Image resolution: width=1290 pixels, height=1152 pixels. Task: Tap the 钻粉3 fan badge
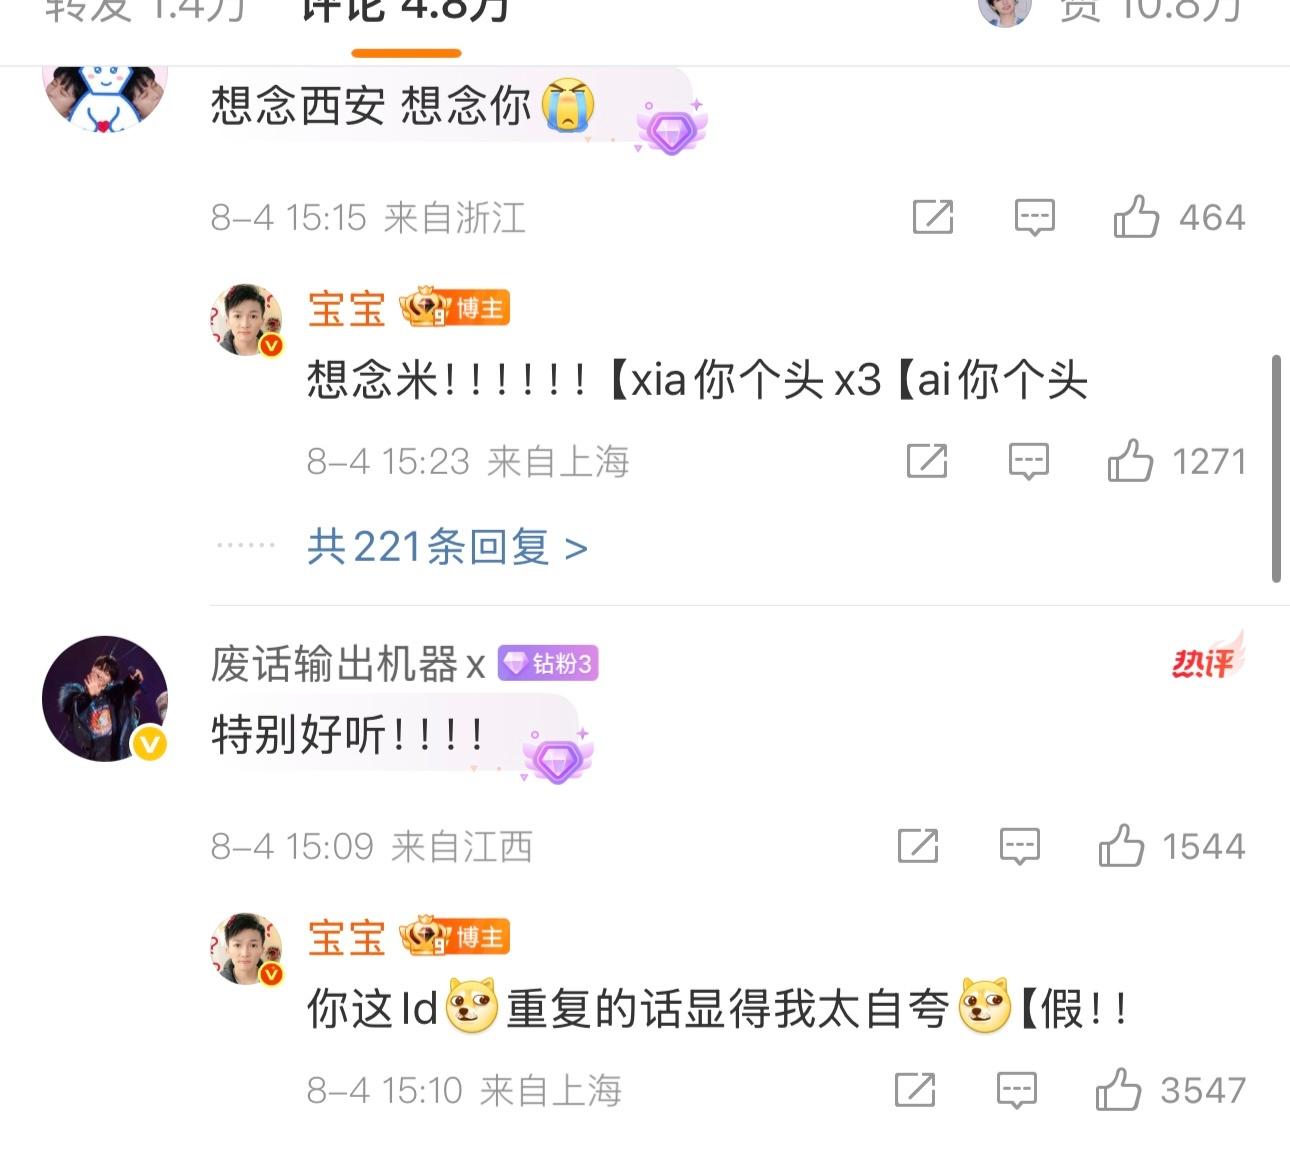548,664
